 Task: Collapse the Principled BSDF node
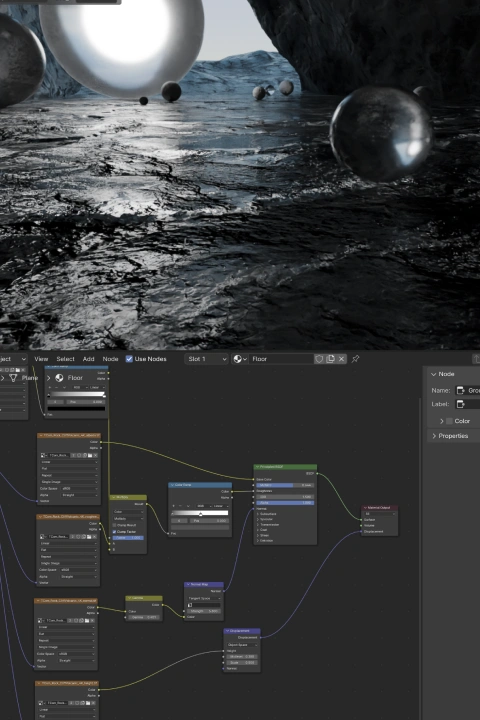[258, 467]
